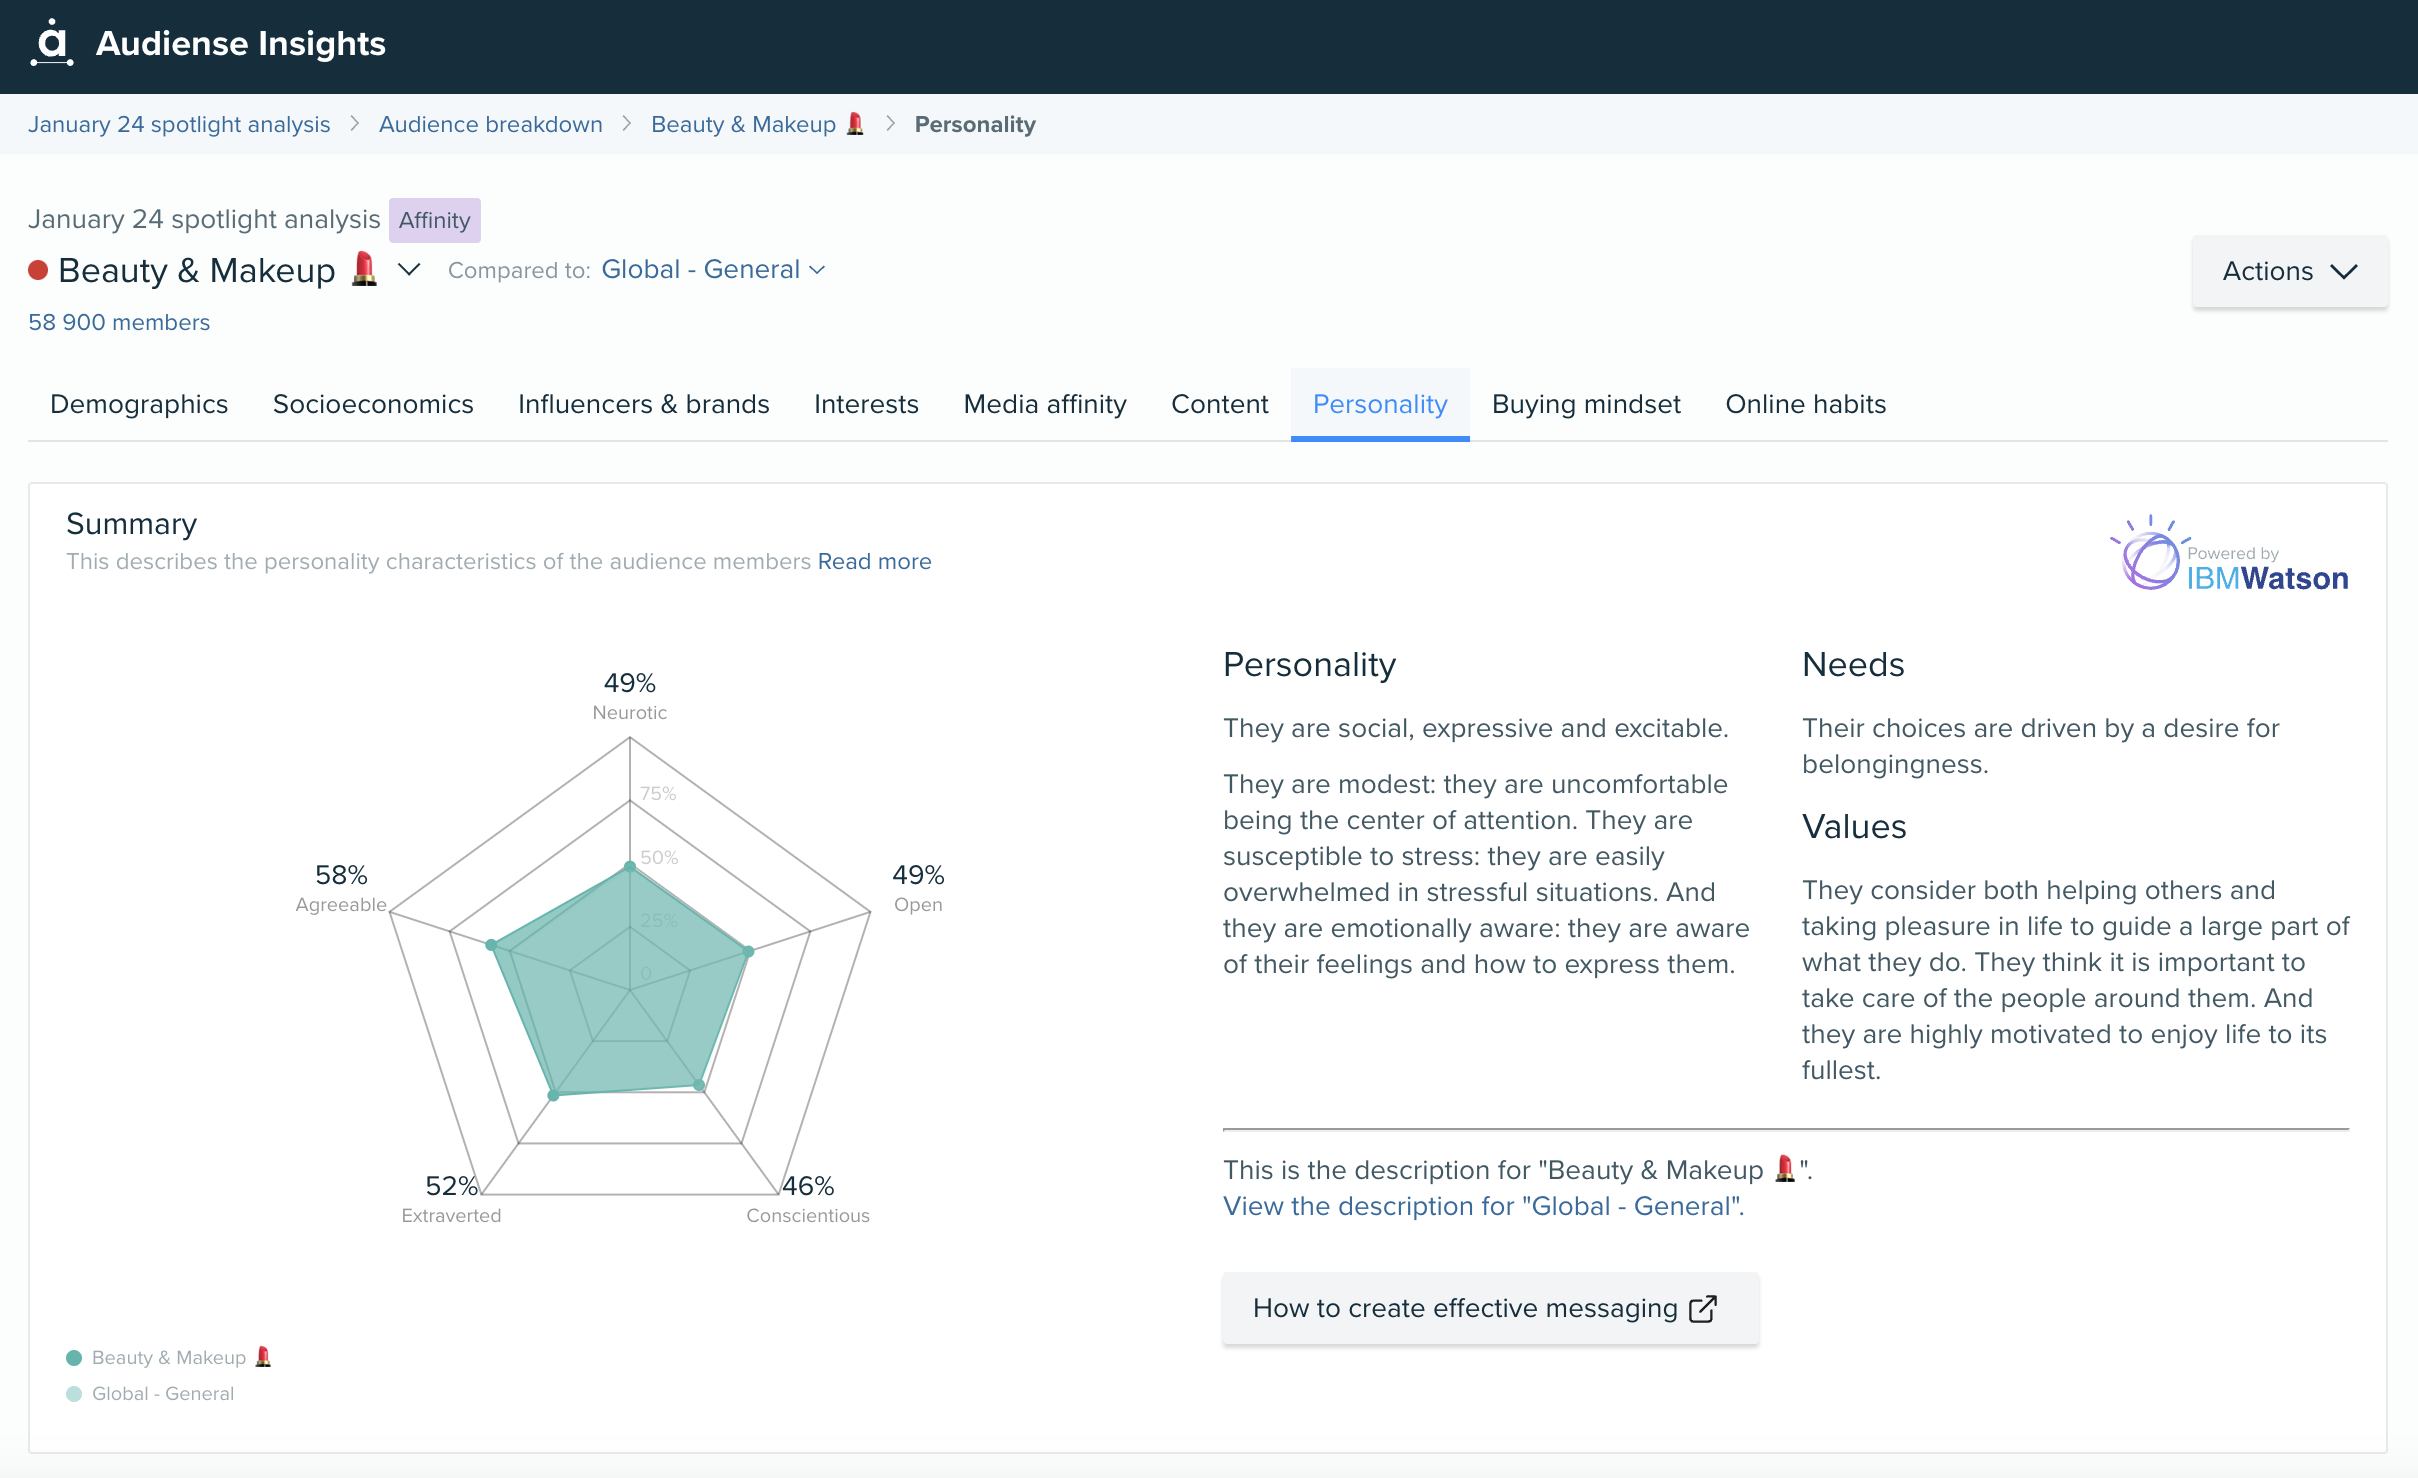Click the Audience breakdown breadcrumb link
This screenshot has height=1478, width=2418.
[x=489, y=124]
